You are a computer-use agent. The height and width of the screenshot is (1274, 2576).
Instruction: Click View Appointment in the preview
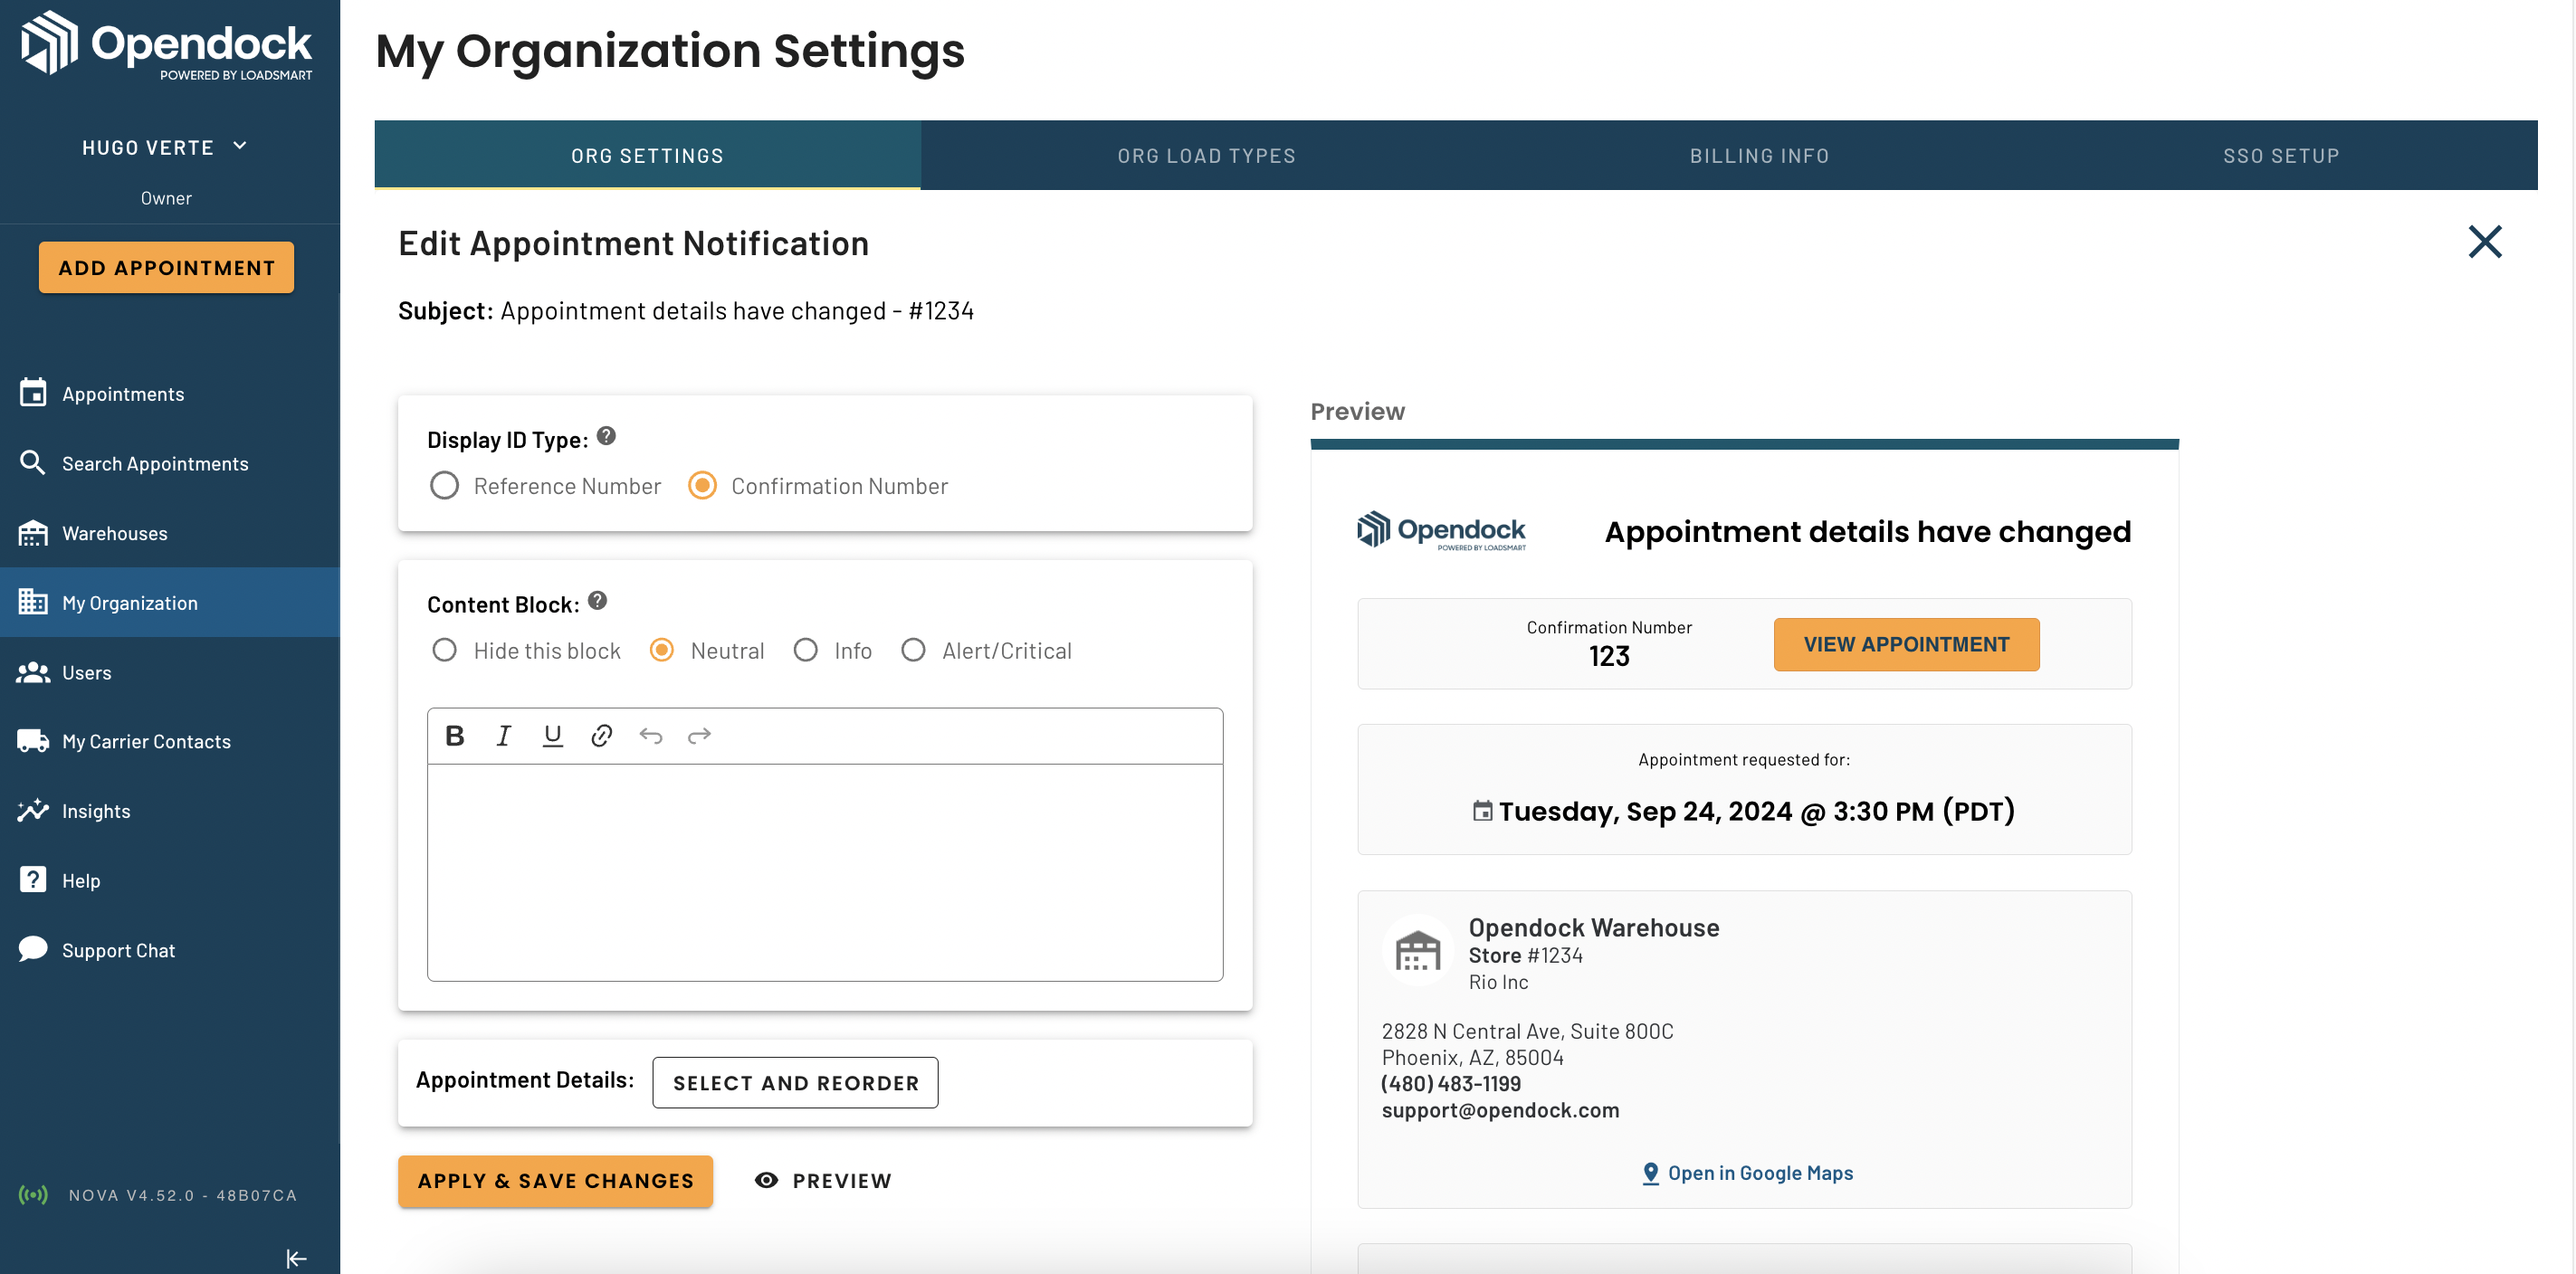tap(1906, 644)
